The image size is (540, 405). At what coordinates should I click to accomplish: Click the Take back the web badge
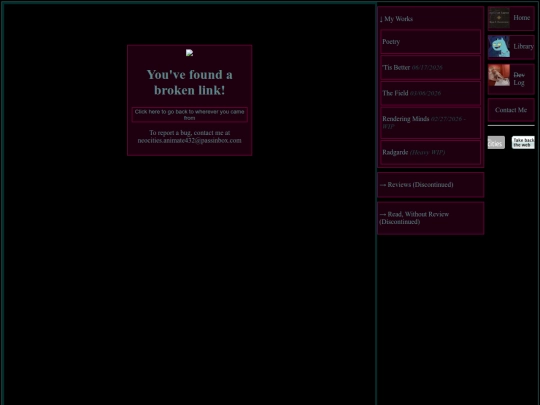tap(523, 142)
